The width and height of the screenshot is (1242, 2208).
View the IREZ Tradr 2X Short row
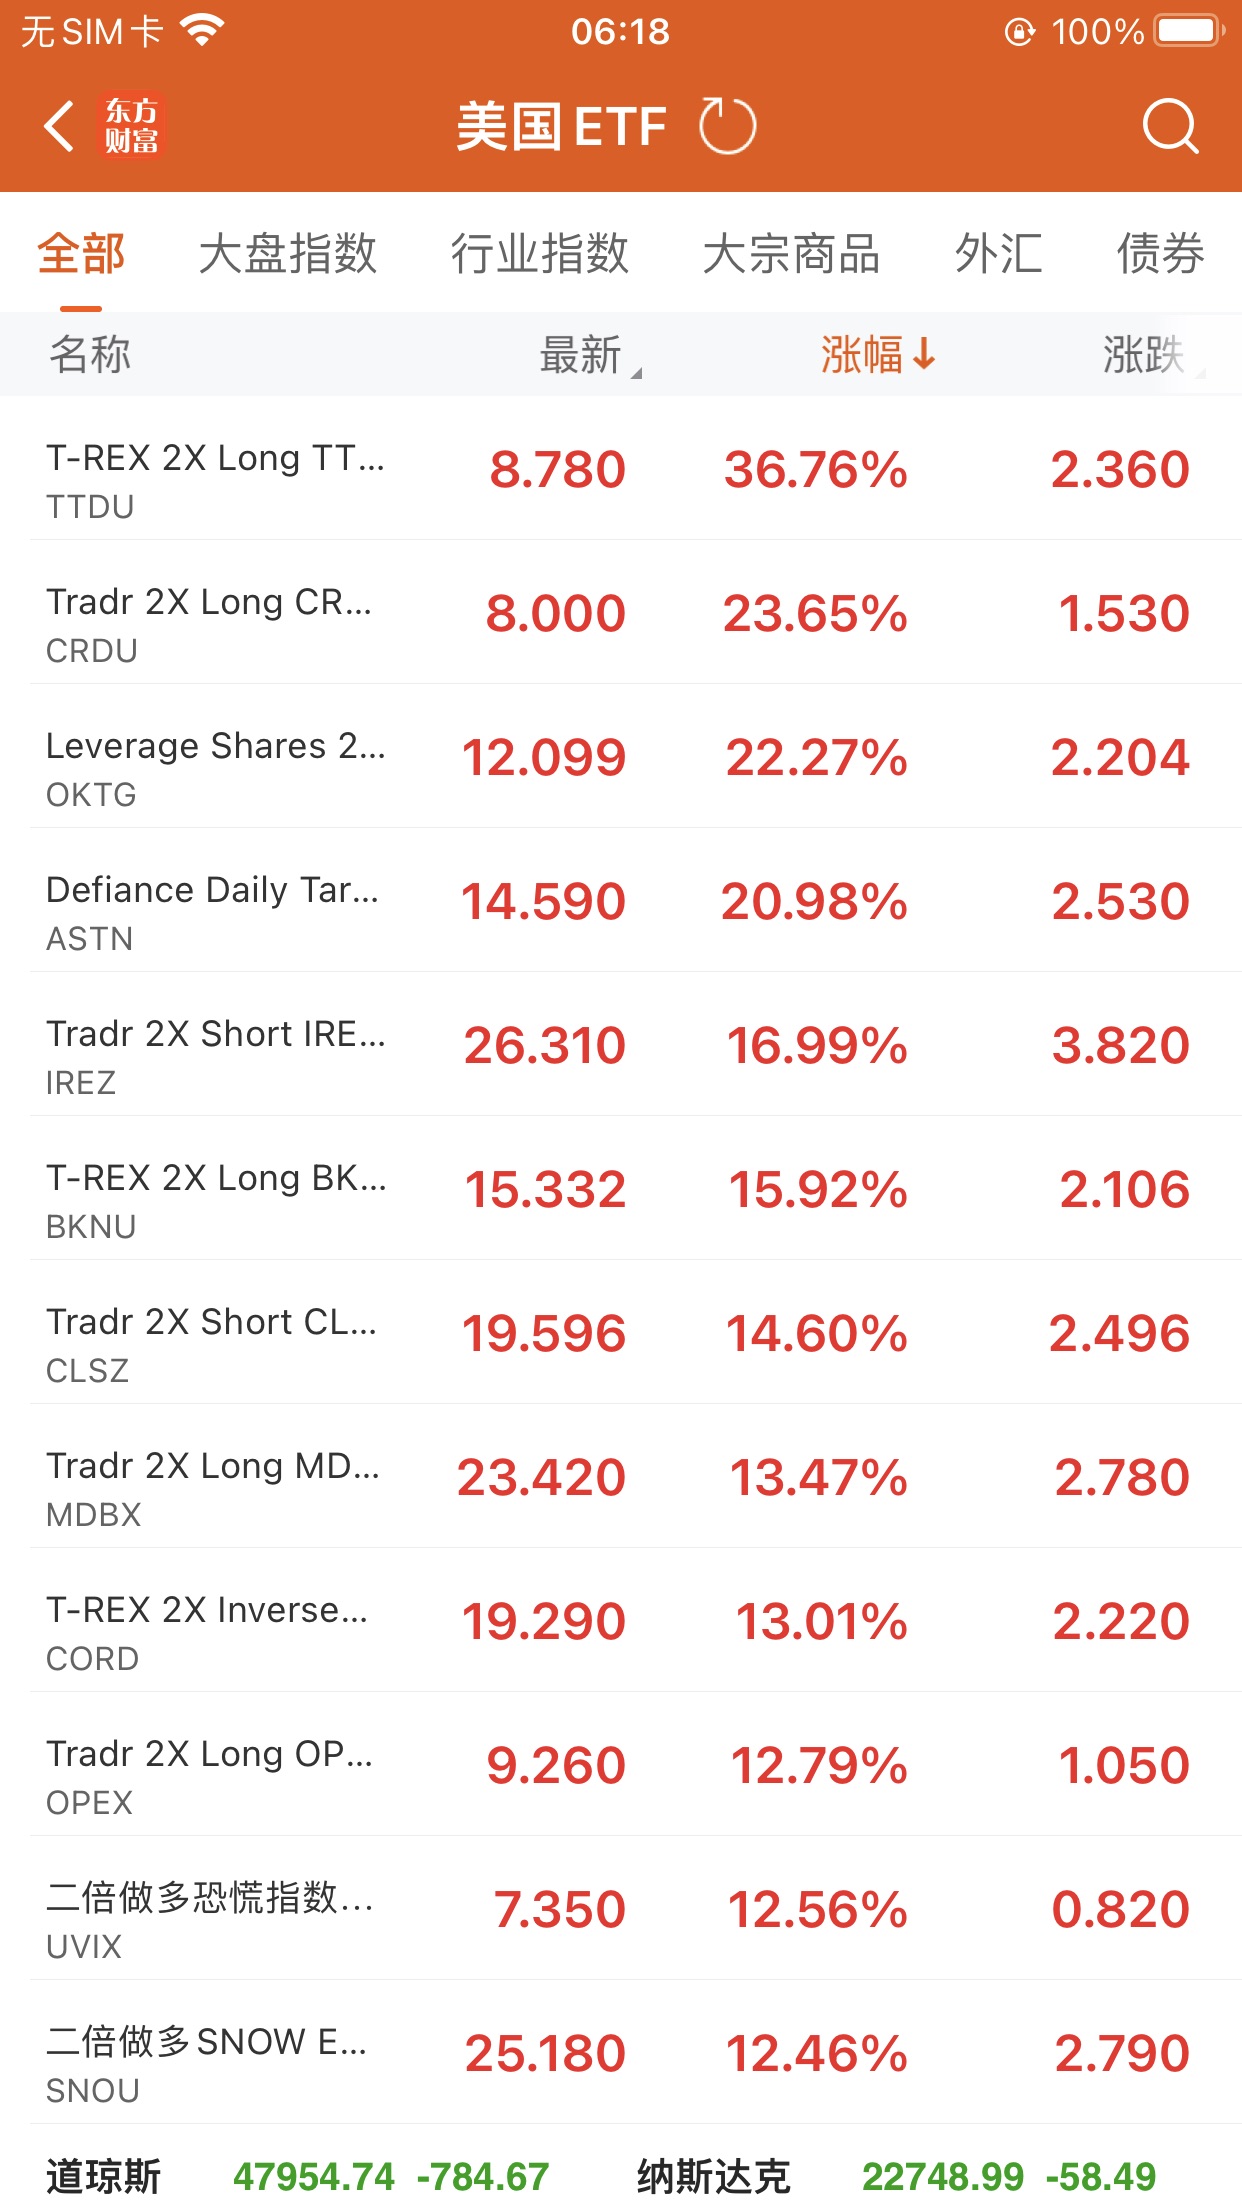coord(620,1046)
